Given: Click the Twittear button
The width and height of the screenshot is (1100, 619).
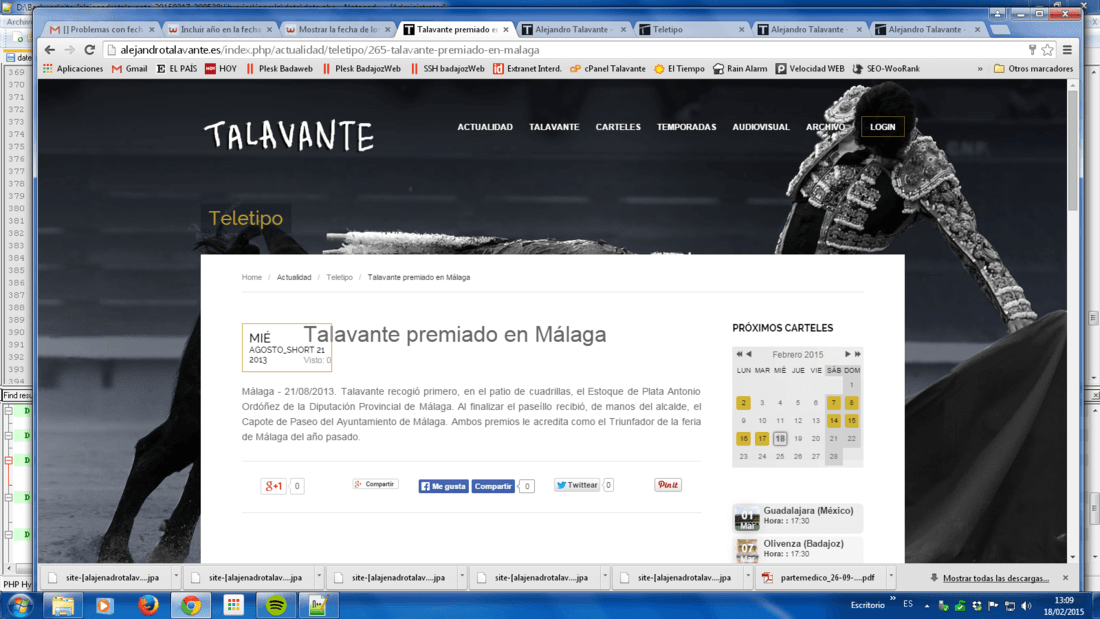Looking at the screenshot, I should coord(577,485).
